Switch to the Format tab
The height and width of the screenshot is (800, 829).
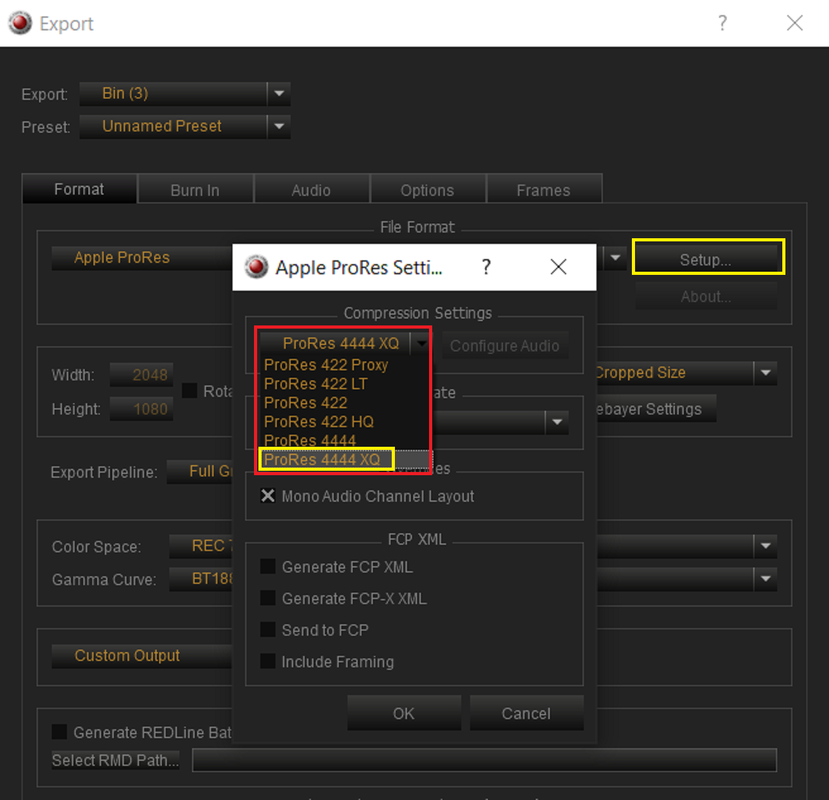click(79, 189)
